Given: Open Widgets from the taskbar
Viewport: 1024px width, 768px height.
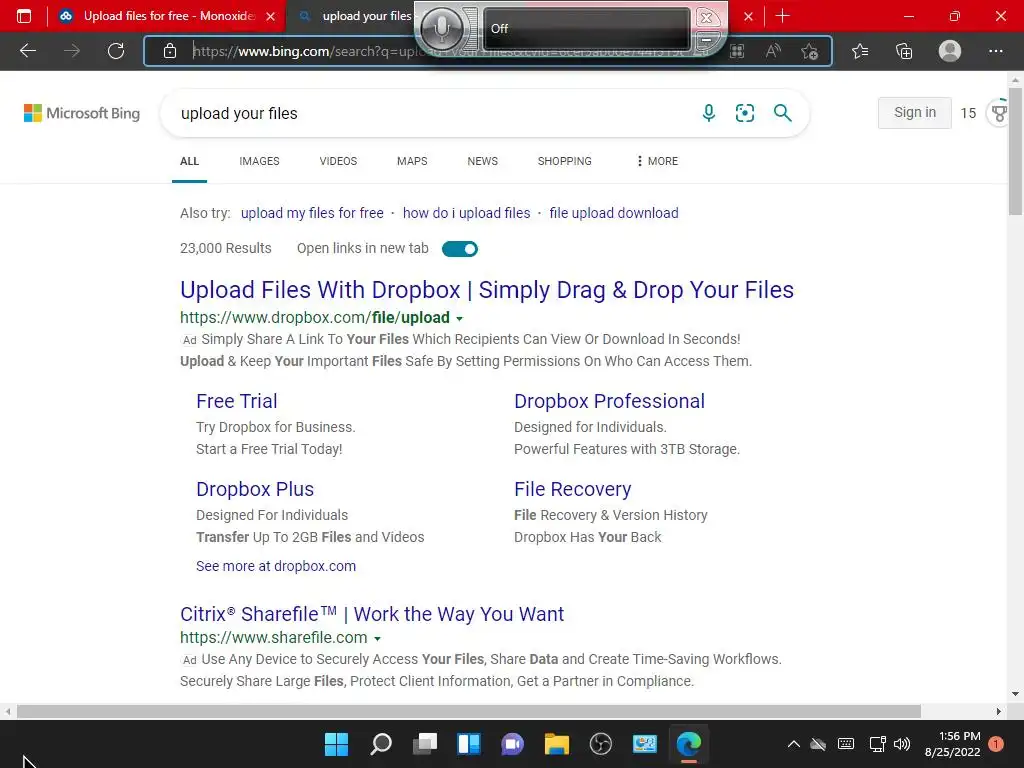Looking at the screenshot, I should point(469,744).
